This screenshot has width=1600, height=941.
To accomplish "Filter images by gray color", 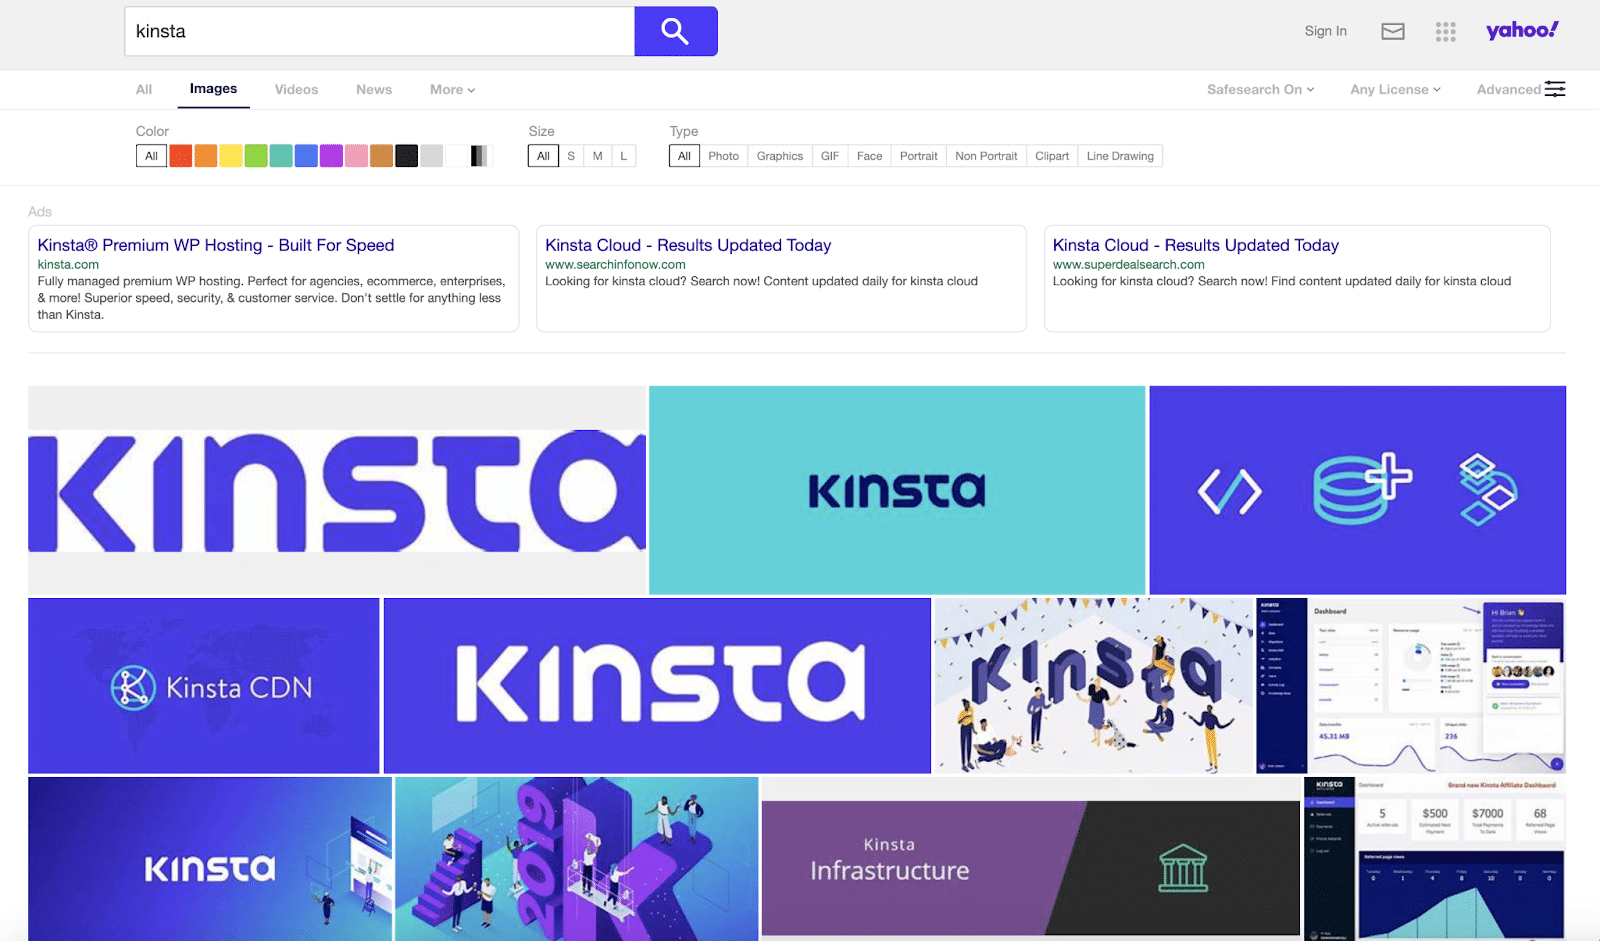I will (x=431, y=156).
